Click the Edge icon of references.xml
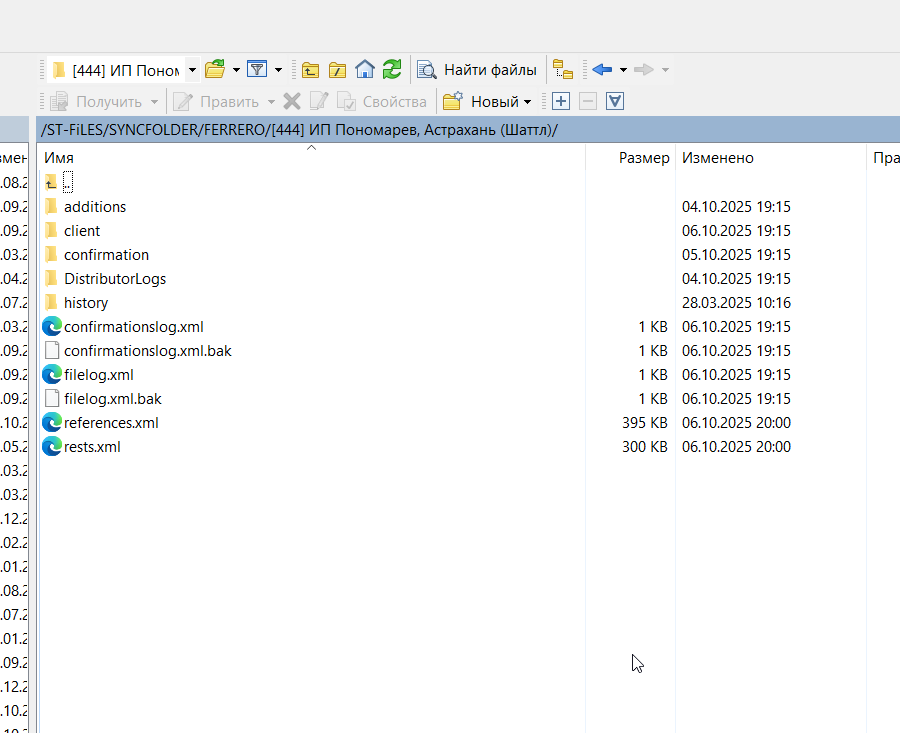900x733 pixels. point(52,422)
